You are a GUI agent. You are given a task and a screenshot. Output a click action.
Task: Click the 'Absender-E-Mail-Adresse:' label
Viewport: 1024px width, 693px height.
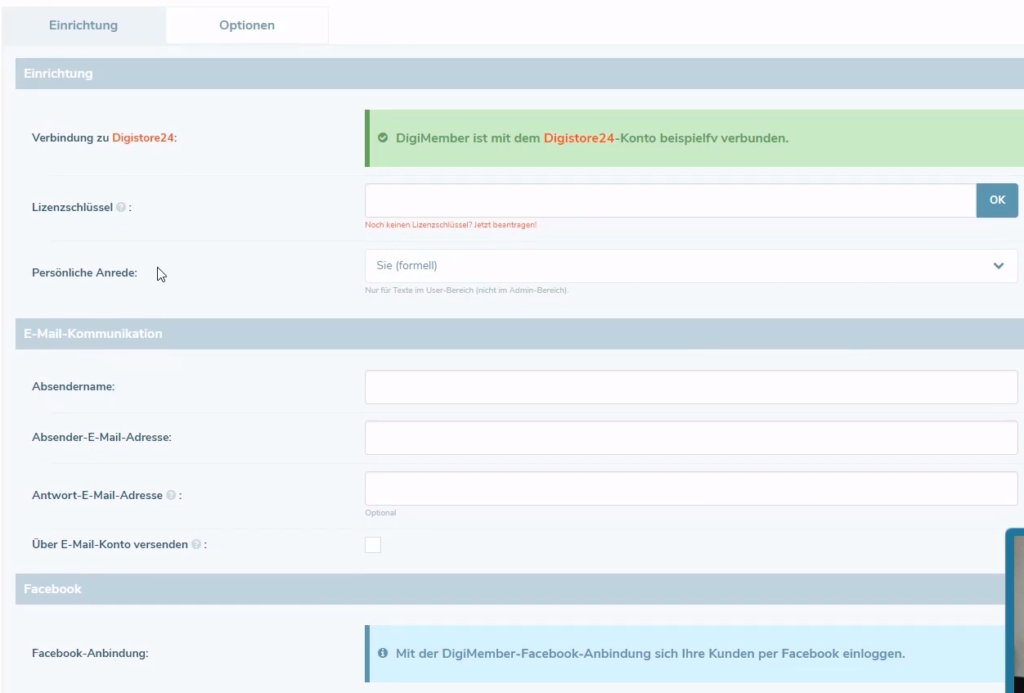click(102, 438)
